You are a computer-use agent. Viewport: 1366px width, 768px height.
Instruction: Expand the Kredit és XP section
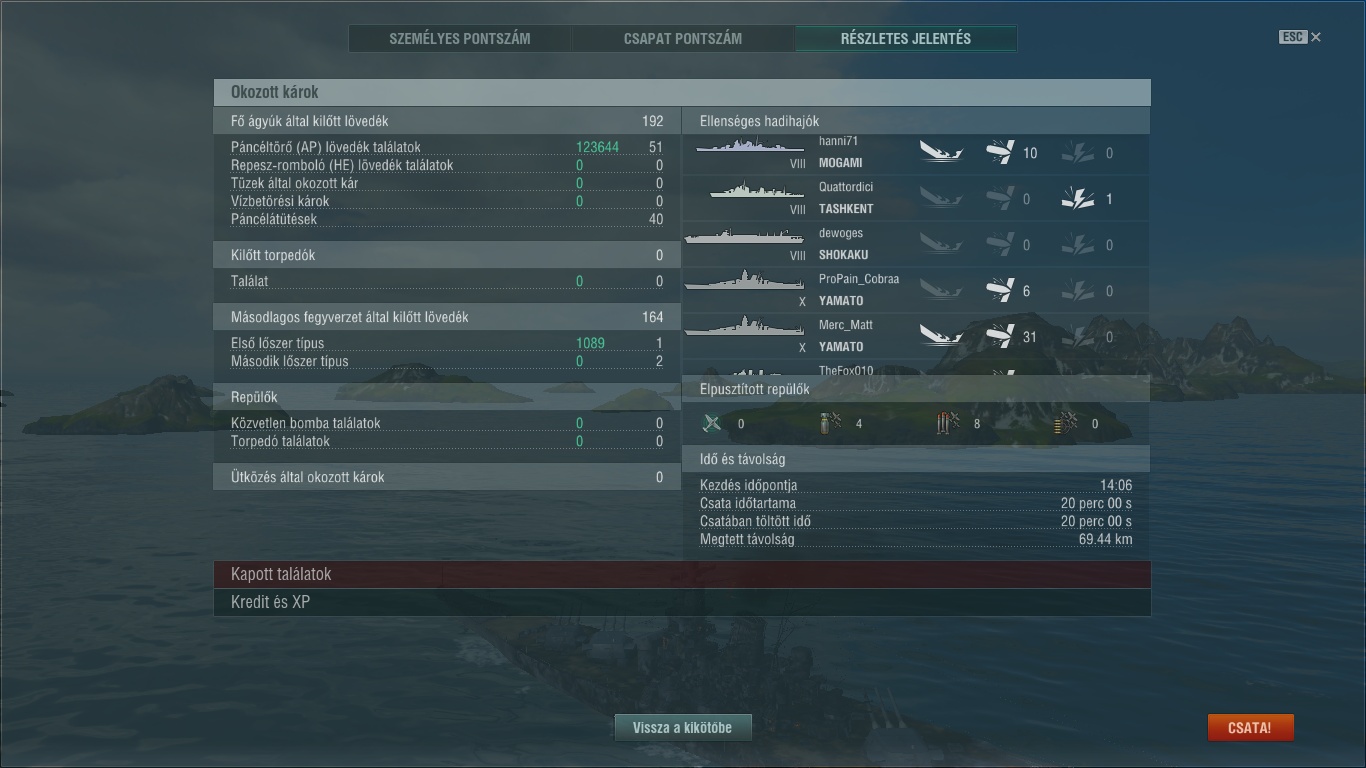click(x=682, y=602)
